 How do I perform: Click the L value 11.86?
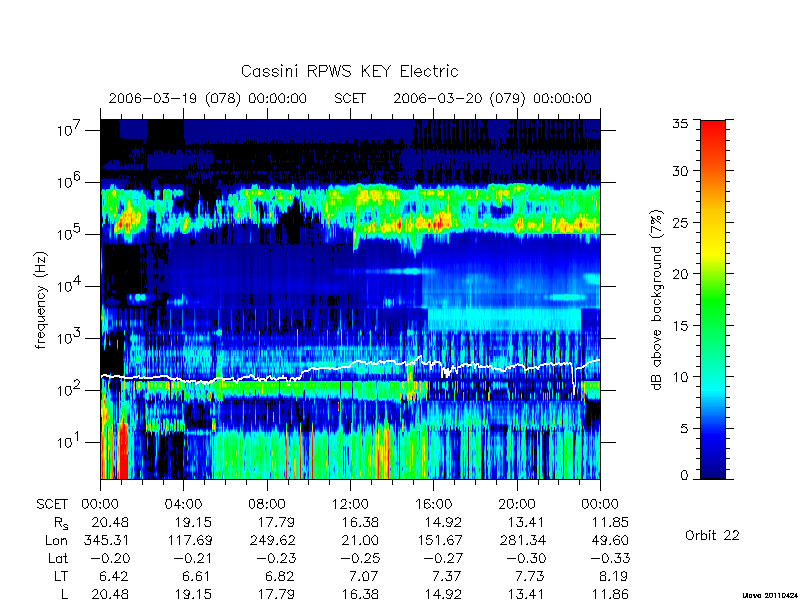click(610, 594)
